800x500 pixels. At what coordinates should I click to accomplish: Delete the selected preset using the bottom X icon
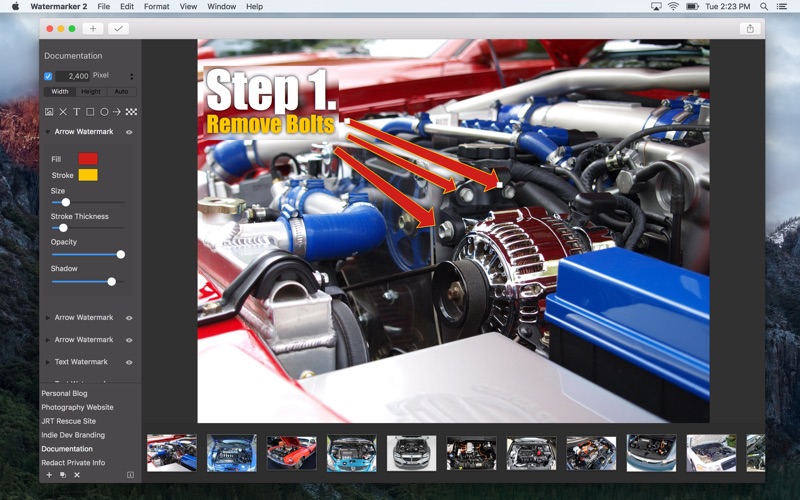(77, 475)
